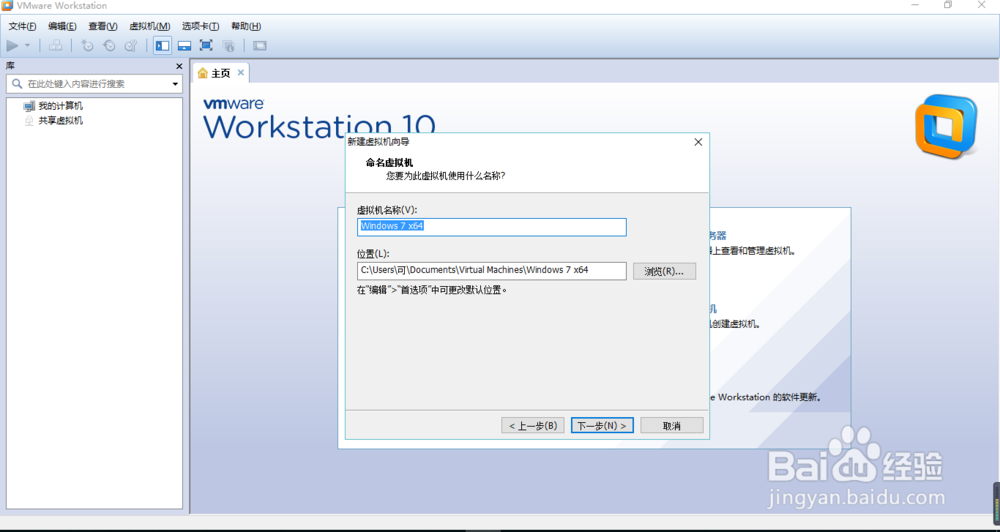Open the 查看(V) menu
The height and width of the screenshot is (532, 1000).
pos(103,26)
